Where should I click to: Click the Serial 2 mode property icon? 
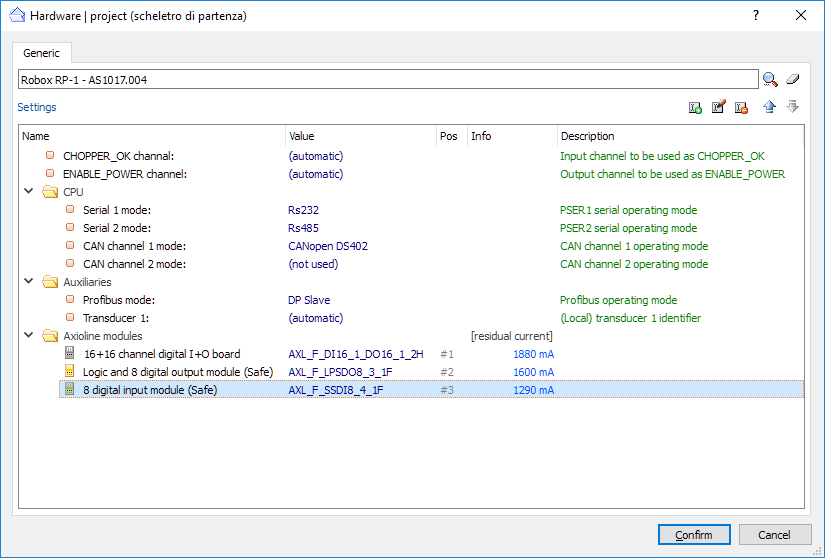click(70, 228)
